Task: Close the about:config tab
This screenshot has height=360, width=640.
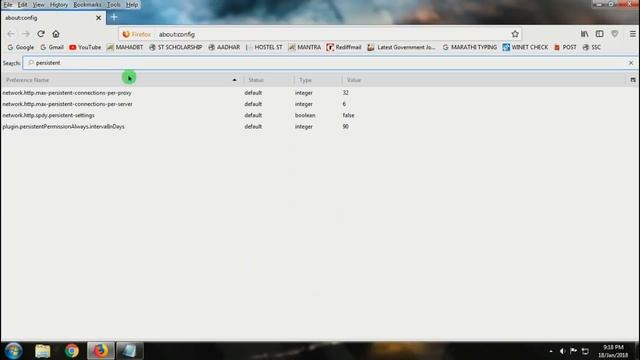Action: coord(98,18)
